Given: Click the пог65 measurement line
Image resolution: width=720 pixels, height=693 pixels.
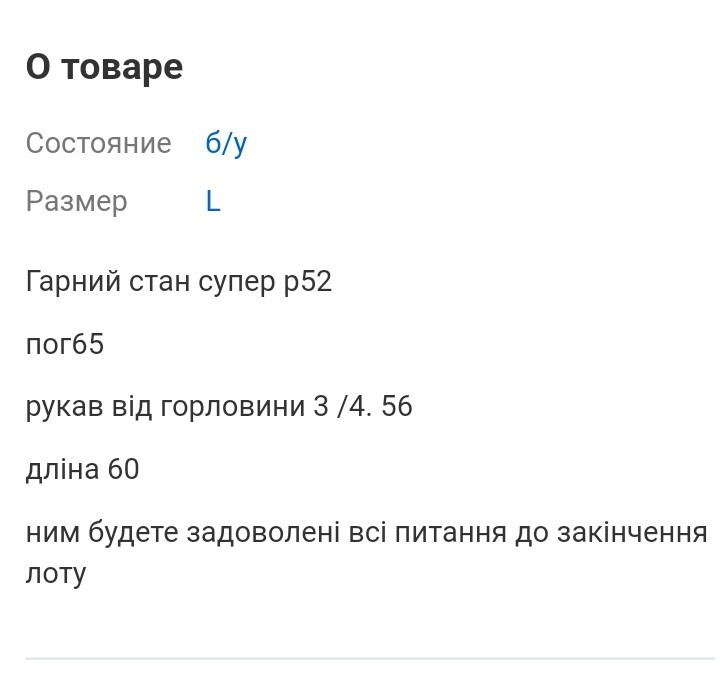Looking at the screenshot, I should 65,345.
